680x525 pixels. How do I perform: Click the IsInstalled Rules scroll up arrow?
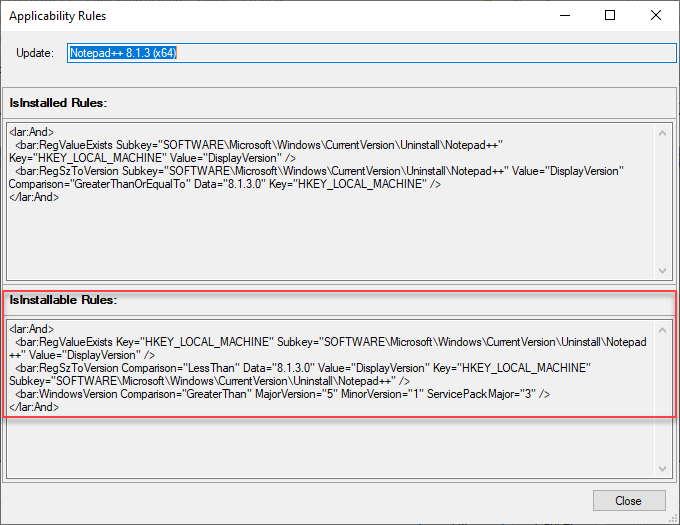pyautogui.click(x=662, y=133)
